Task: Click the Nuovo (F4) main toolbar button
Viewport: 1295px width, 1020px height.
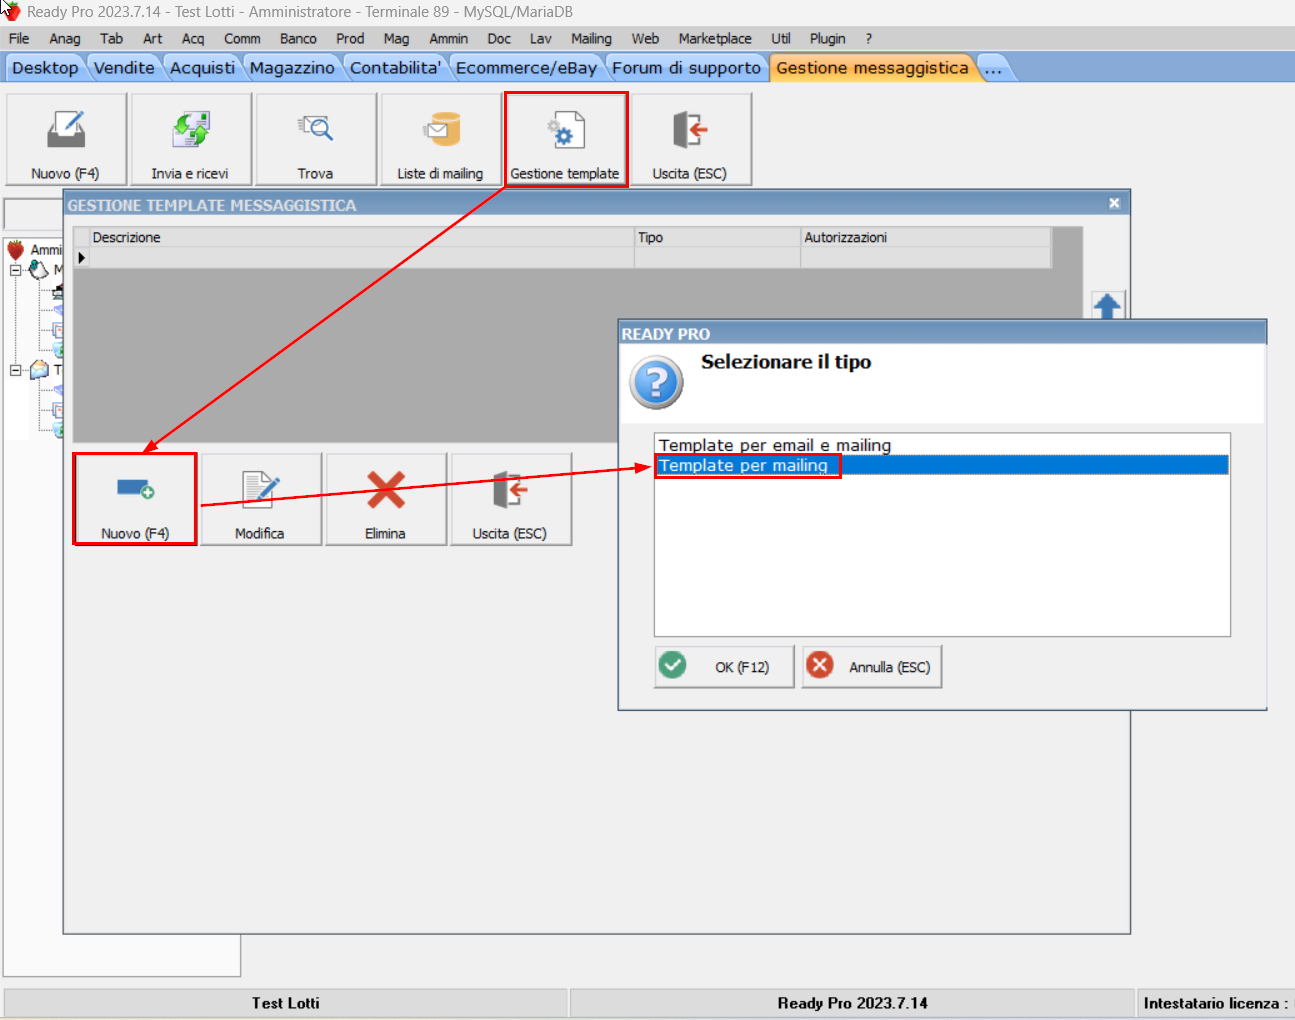Action: [x=66, y=139]
